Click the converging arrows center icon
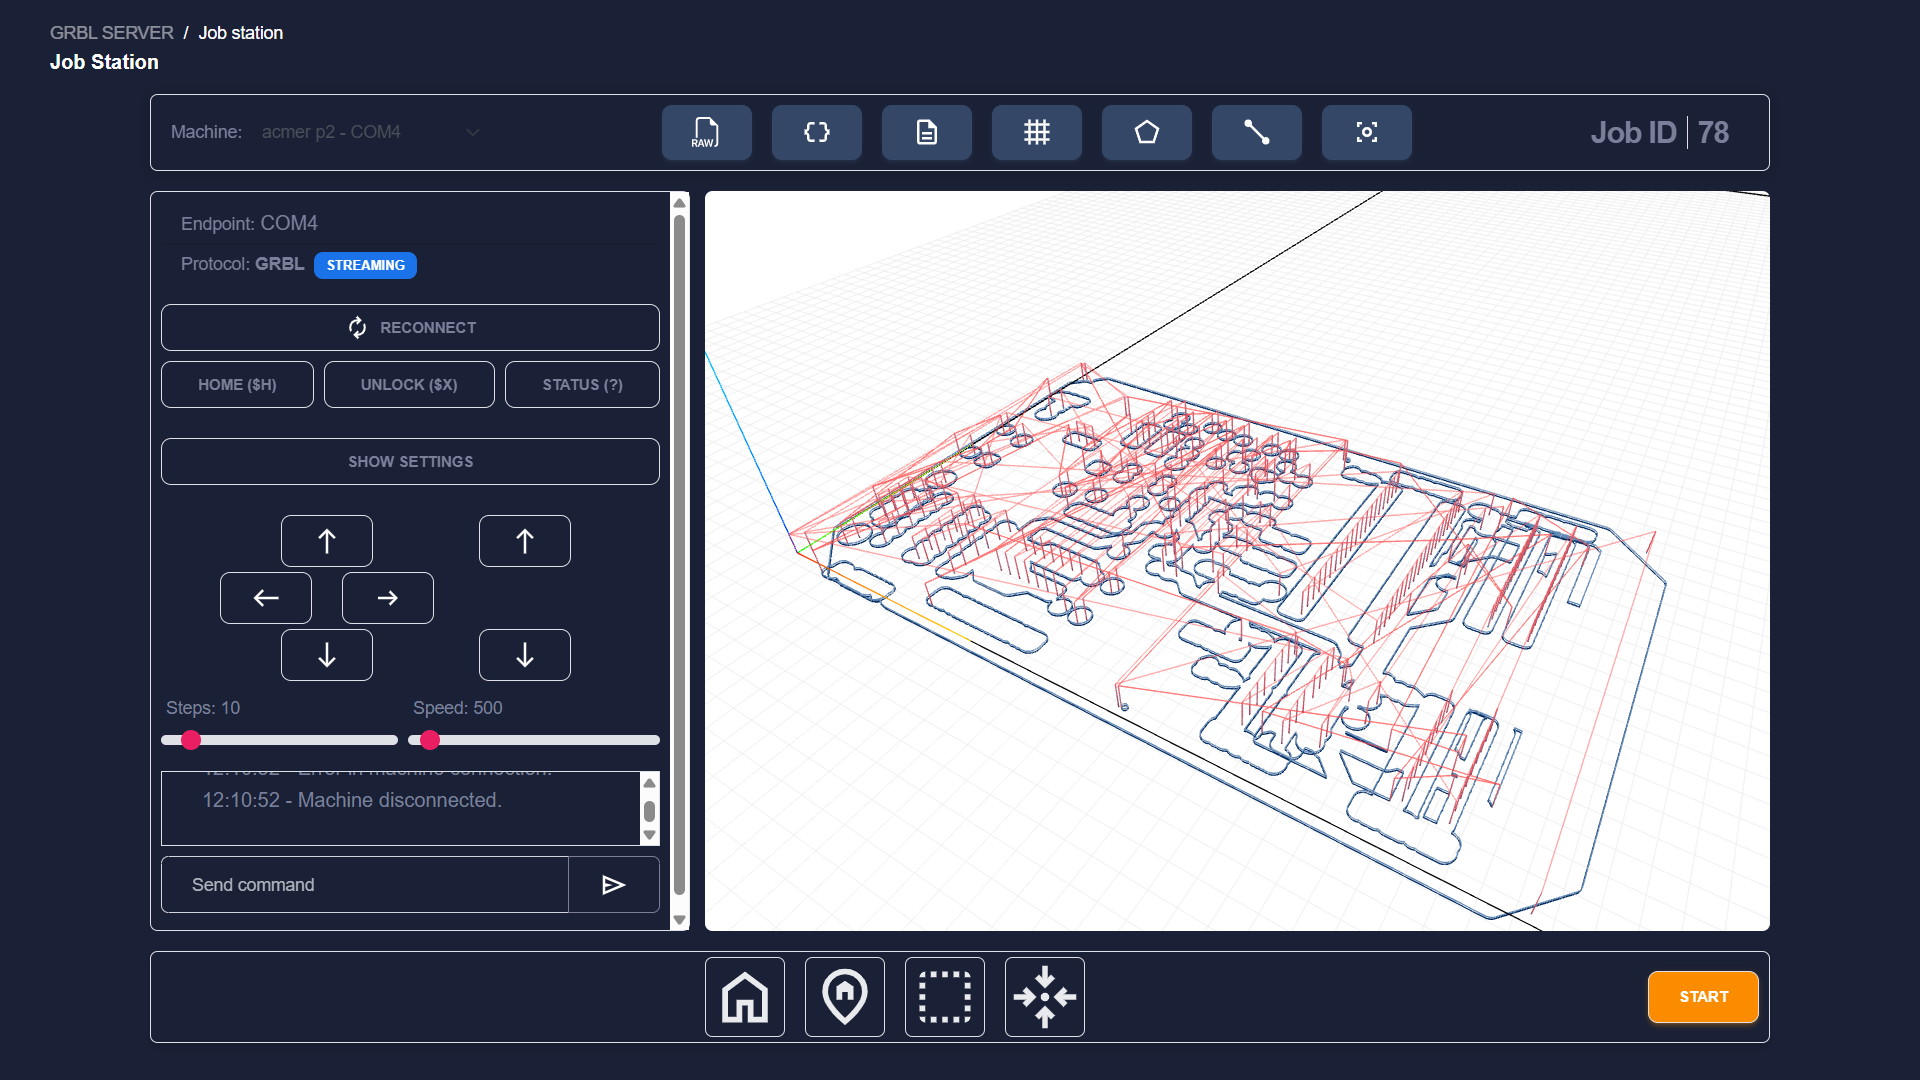The image size is (1920, 1080). pyautogui.click(x=1045, y=997)
